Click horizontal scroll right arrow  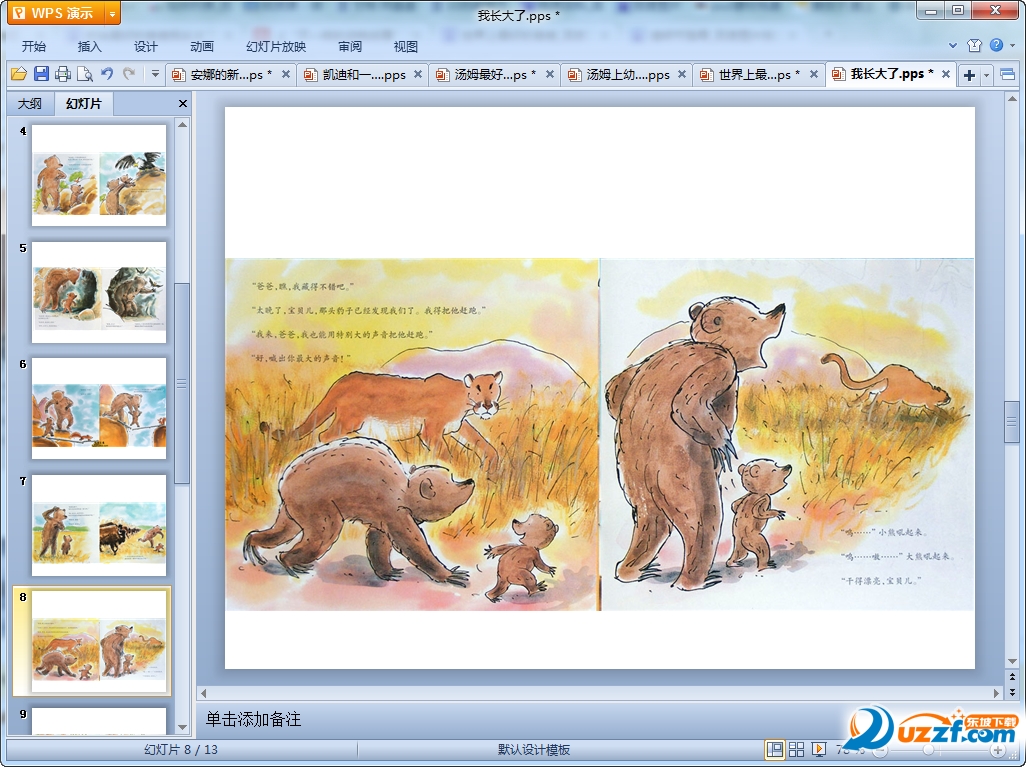(997, 693)
